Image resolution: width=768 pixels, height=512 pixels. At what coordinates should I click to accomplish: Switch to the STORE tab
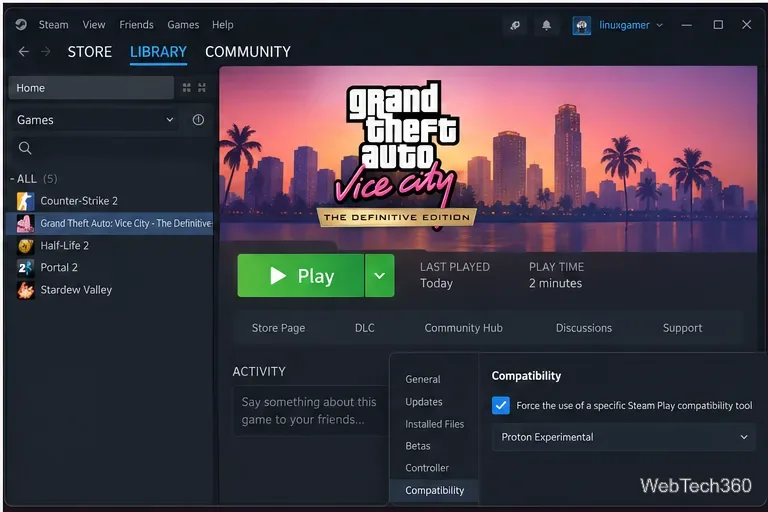click(x=90, y=52)
